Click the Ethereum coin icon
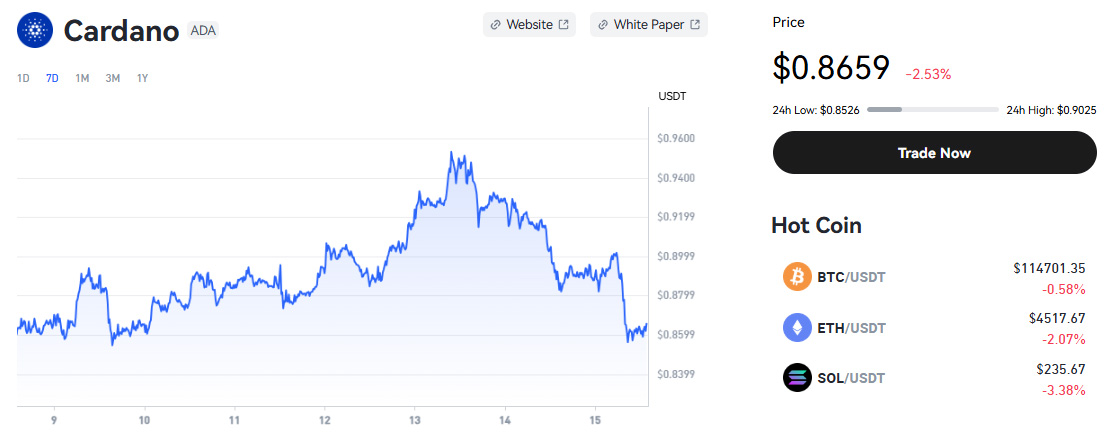Viewport: 1106px width, 437px height. pyautogui.click(x=797, y=327)
